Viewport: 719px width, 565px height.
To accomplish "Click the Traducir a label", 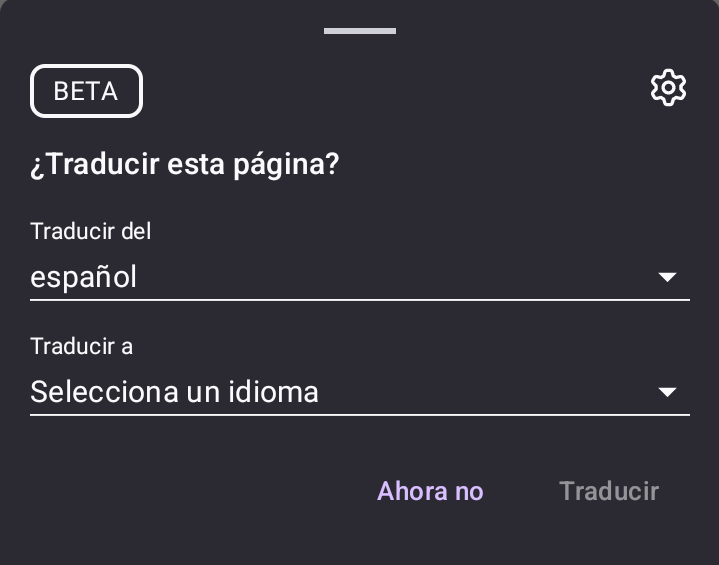I will tap(81, 346).
